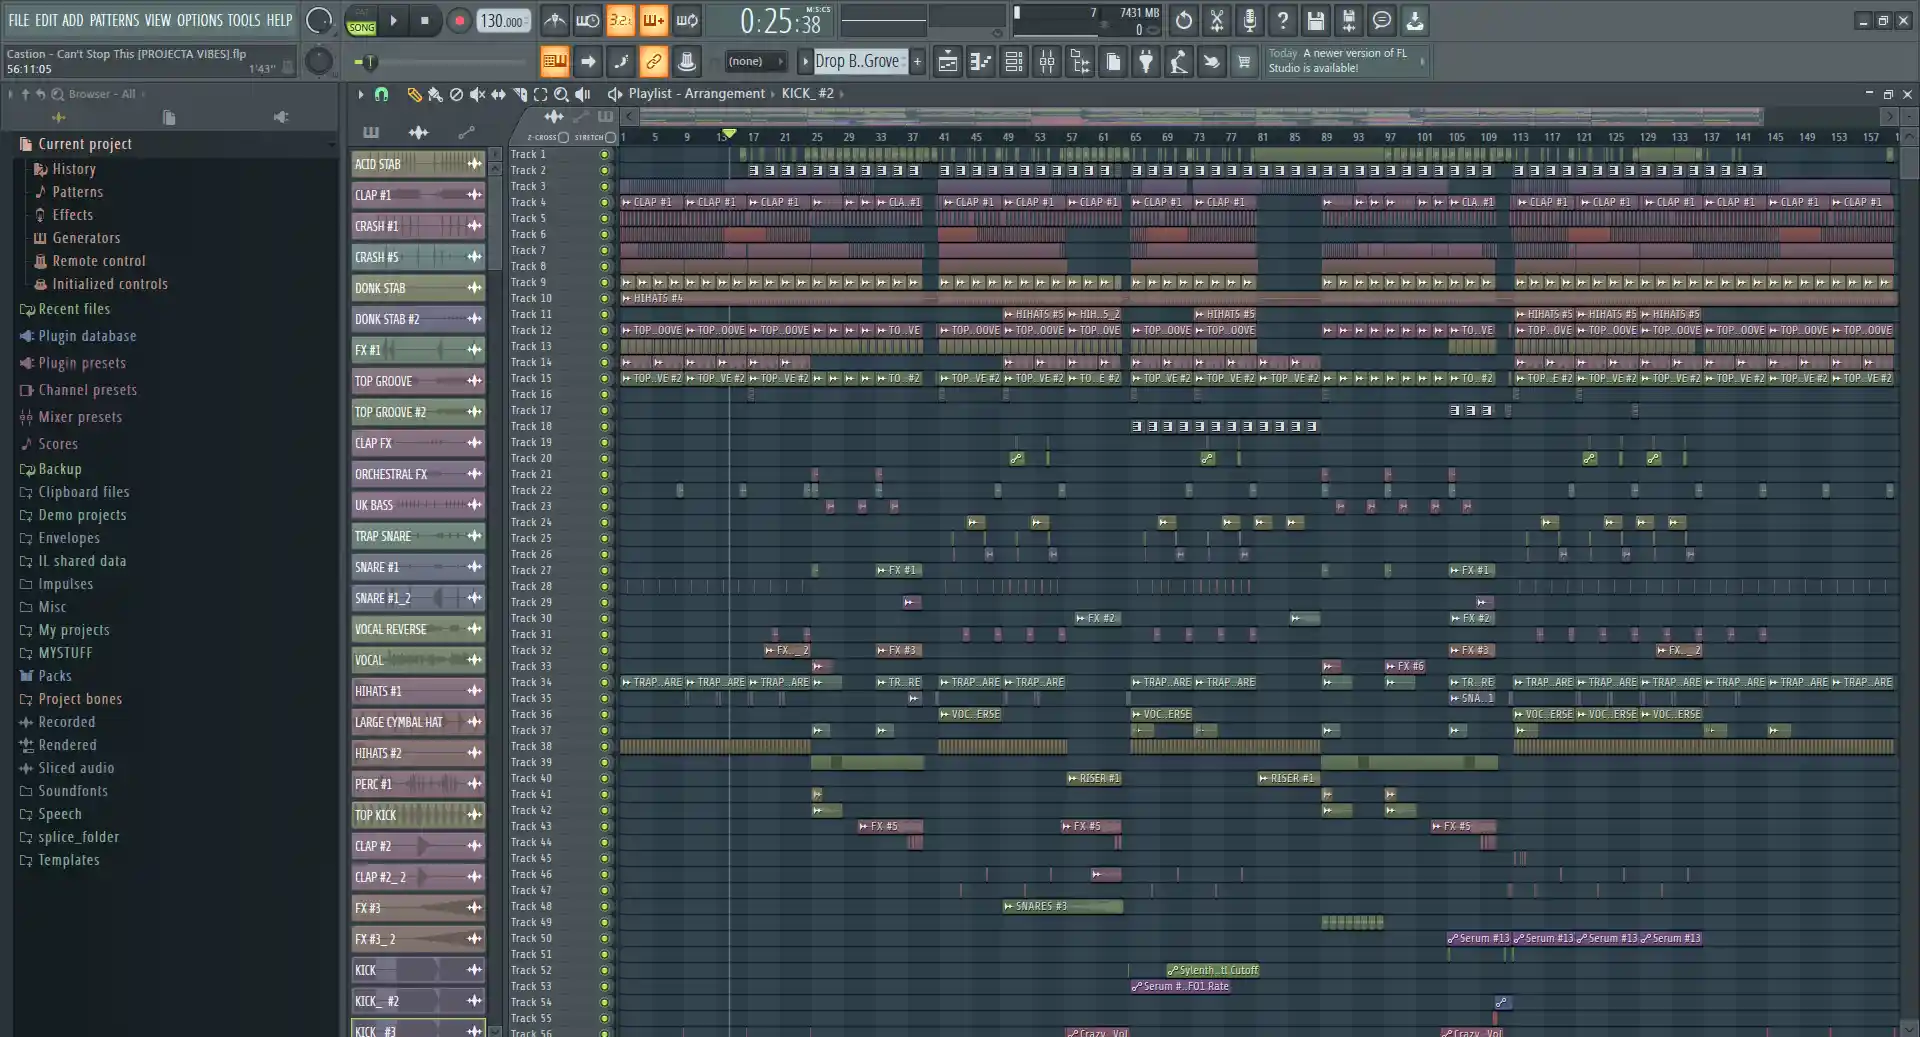The image size is (1920, 1037).
Task: Stop playback with the stop button
Action: tap(424, 20)
